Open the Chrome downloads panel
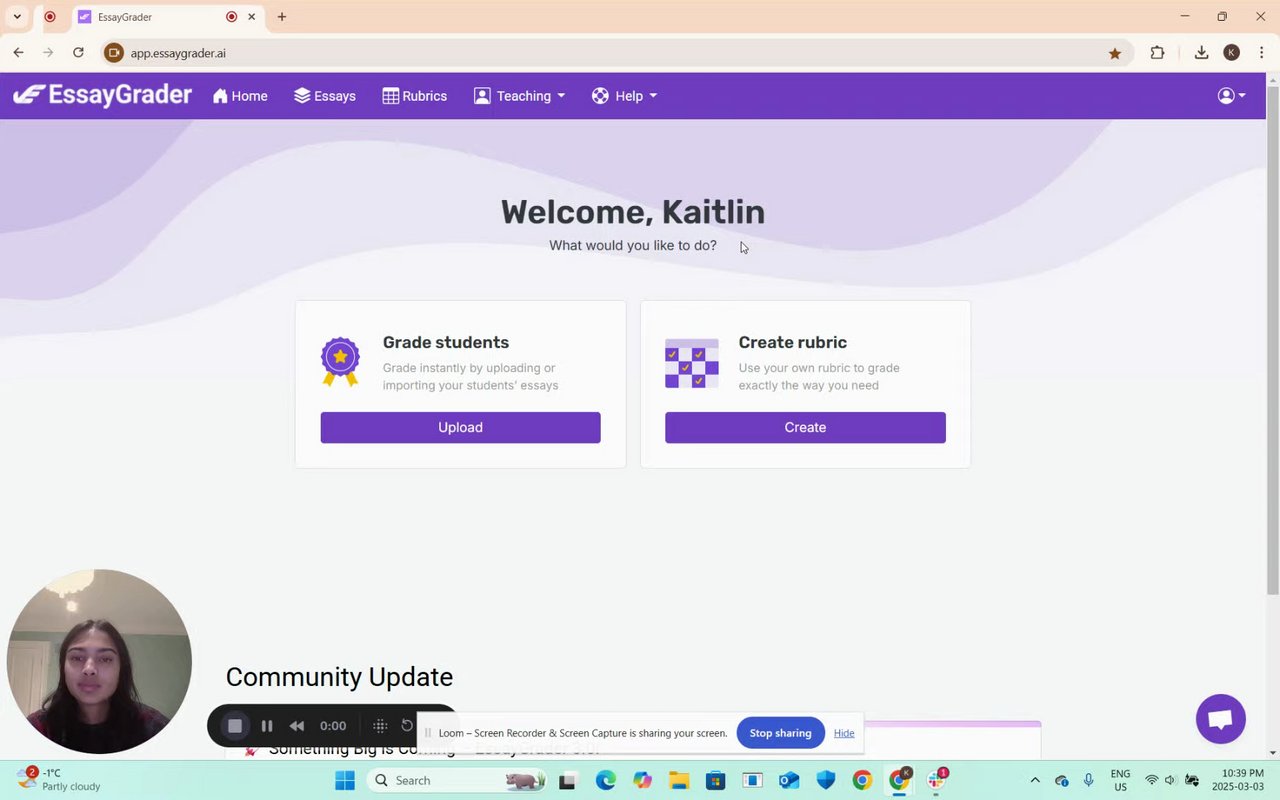The width and height of the screenshot is (1280, 800). click(x=1201, y=53)
